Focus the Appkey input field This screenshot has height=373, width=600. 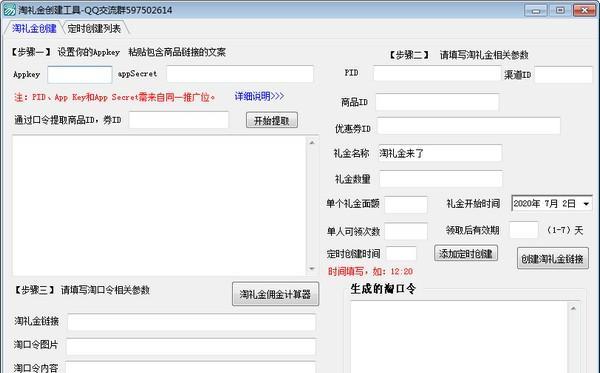[x=80, y=74]
